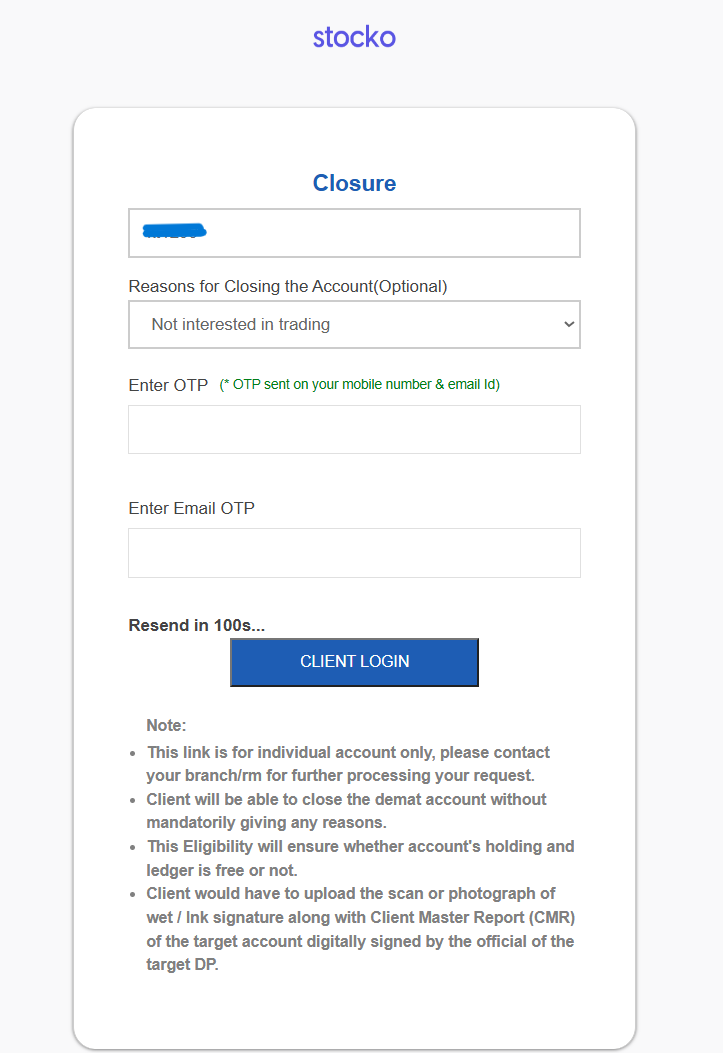This screenshot has height=1053, width=723.
Task: Select the 'Not interested in trading' option text
Action: click(x=240, y=324)
